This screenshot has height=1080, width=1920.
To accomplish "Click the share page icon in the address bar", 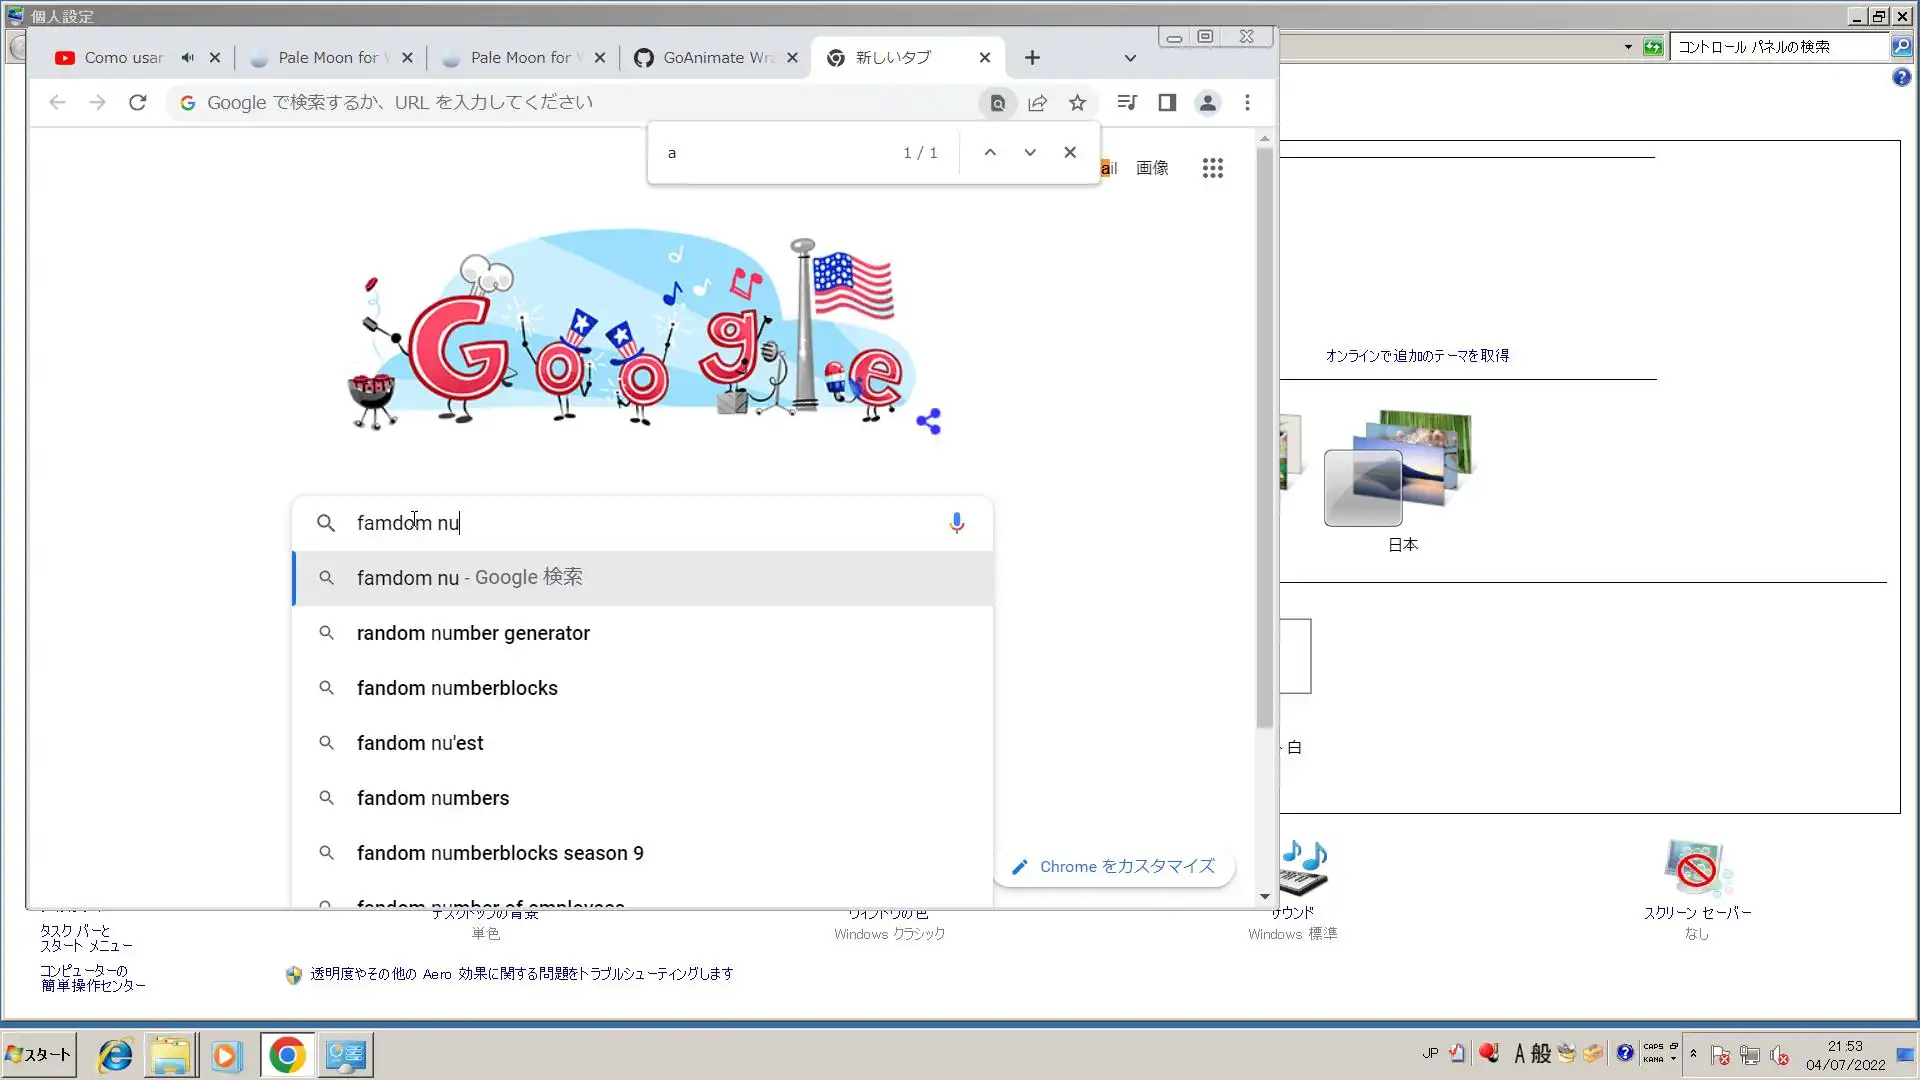I will [1037, 103].
